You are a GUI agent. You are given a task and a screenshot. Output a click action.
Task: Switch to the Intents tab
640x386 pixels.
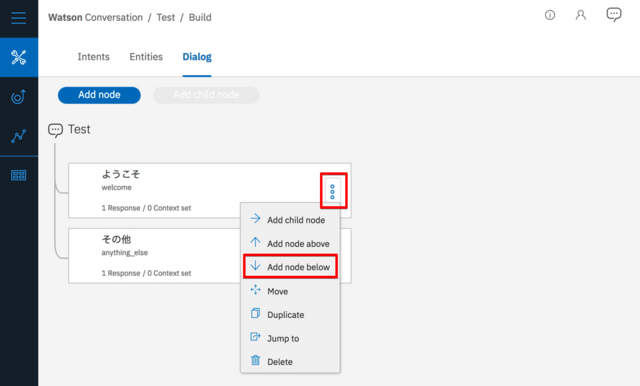click(x=93, y=57)
